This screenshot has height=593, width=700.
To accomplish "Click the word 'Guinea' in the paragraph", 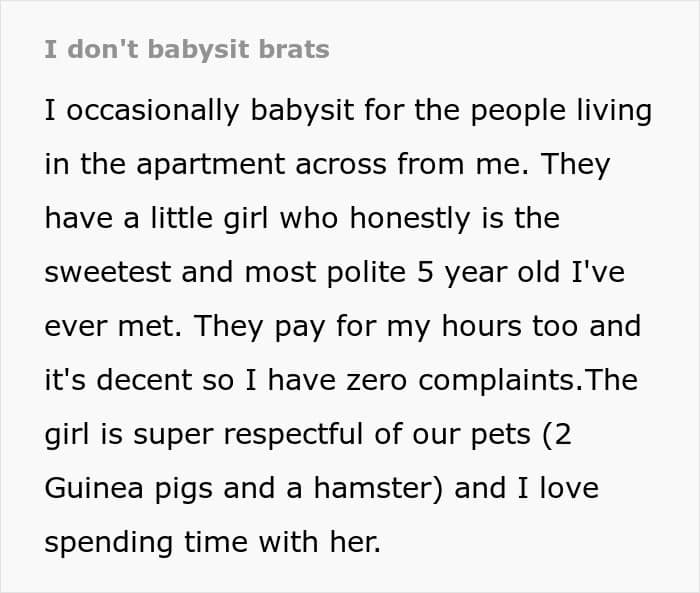I will coord(94,489).
